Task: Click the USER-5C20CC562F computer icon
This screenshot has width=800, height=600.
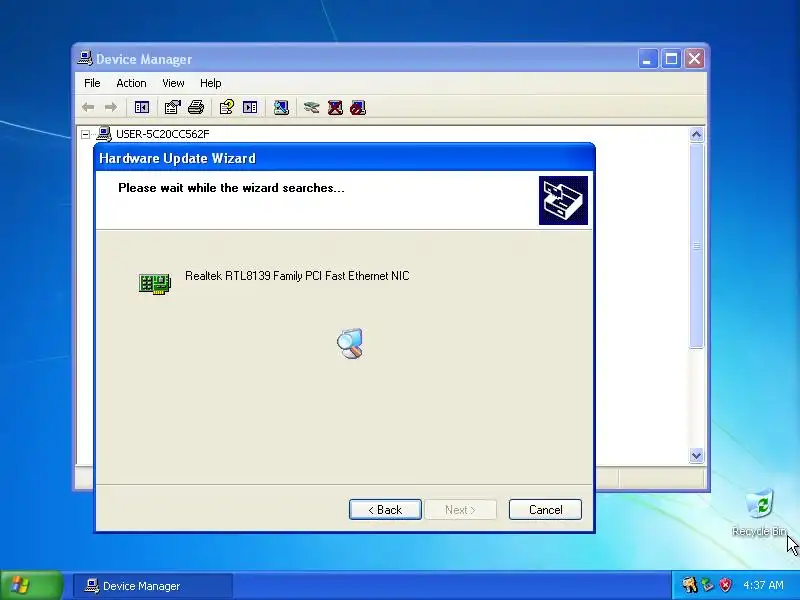Action: (104, 134)
